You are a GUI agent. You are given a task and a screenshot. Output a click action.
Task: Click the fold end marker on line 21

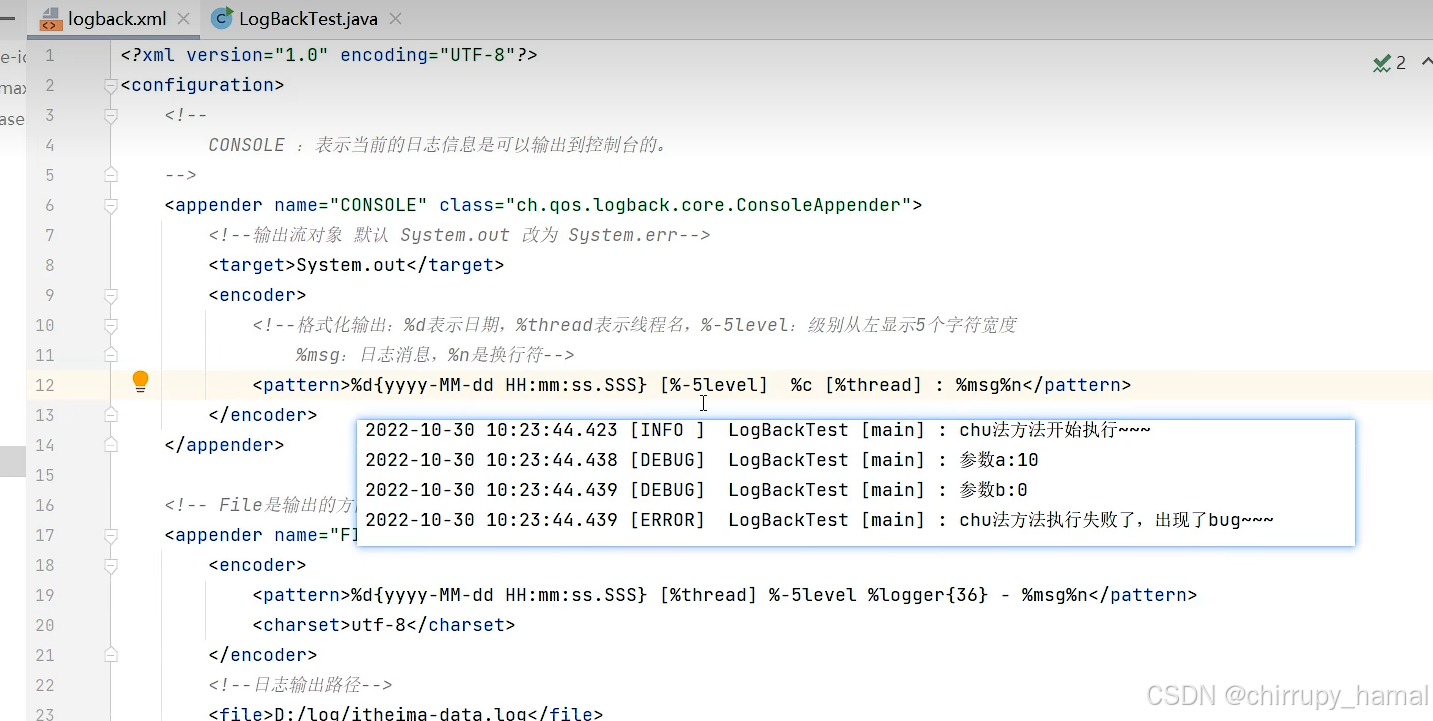pyautogui.click(x=111, y=655)
